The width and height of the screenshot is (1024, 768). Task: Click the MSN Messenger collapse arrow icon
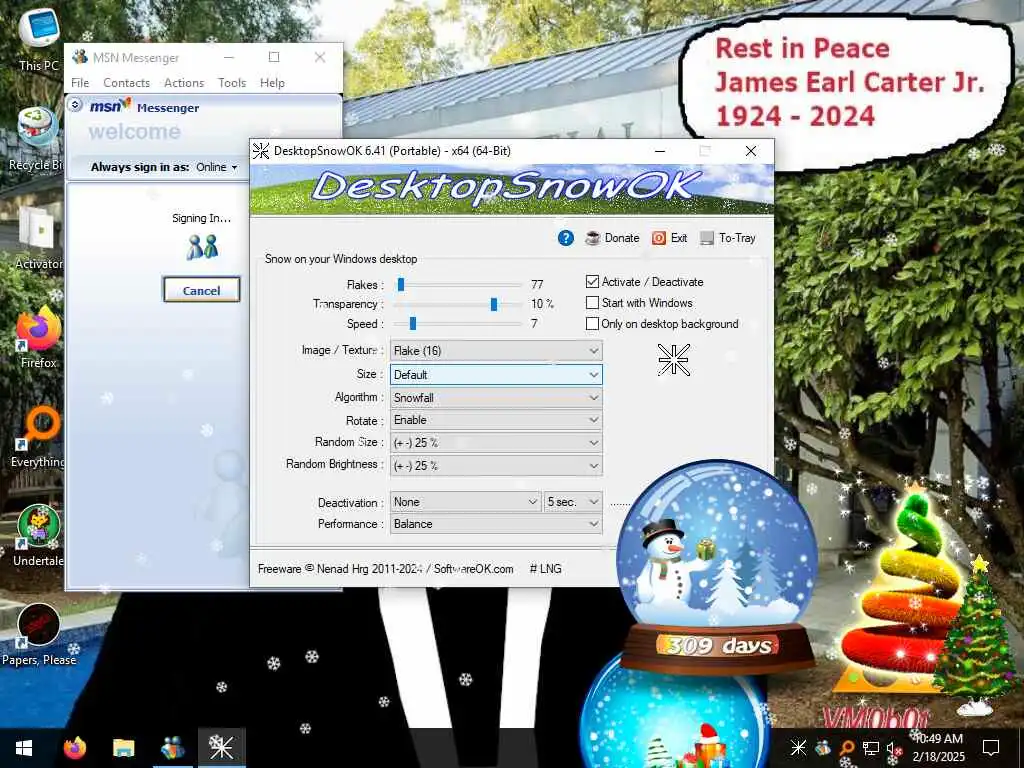(75, 104)
